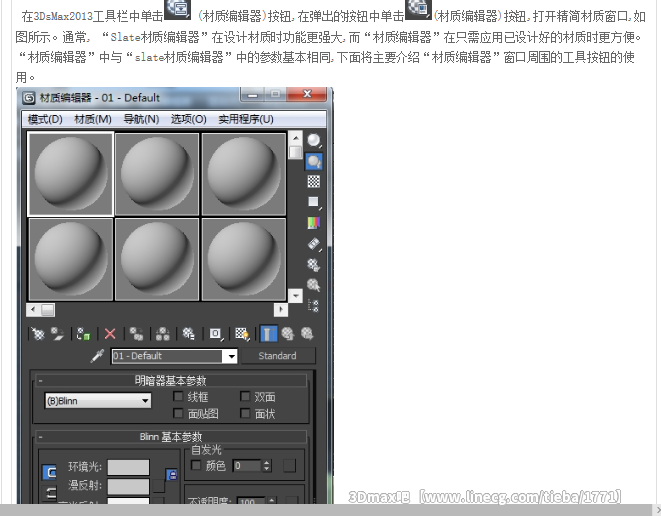The width and height of the screenshot is (661, 516).
Task: Click the ambient-diffuse map lock toggle
Action: pos(172,475)
